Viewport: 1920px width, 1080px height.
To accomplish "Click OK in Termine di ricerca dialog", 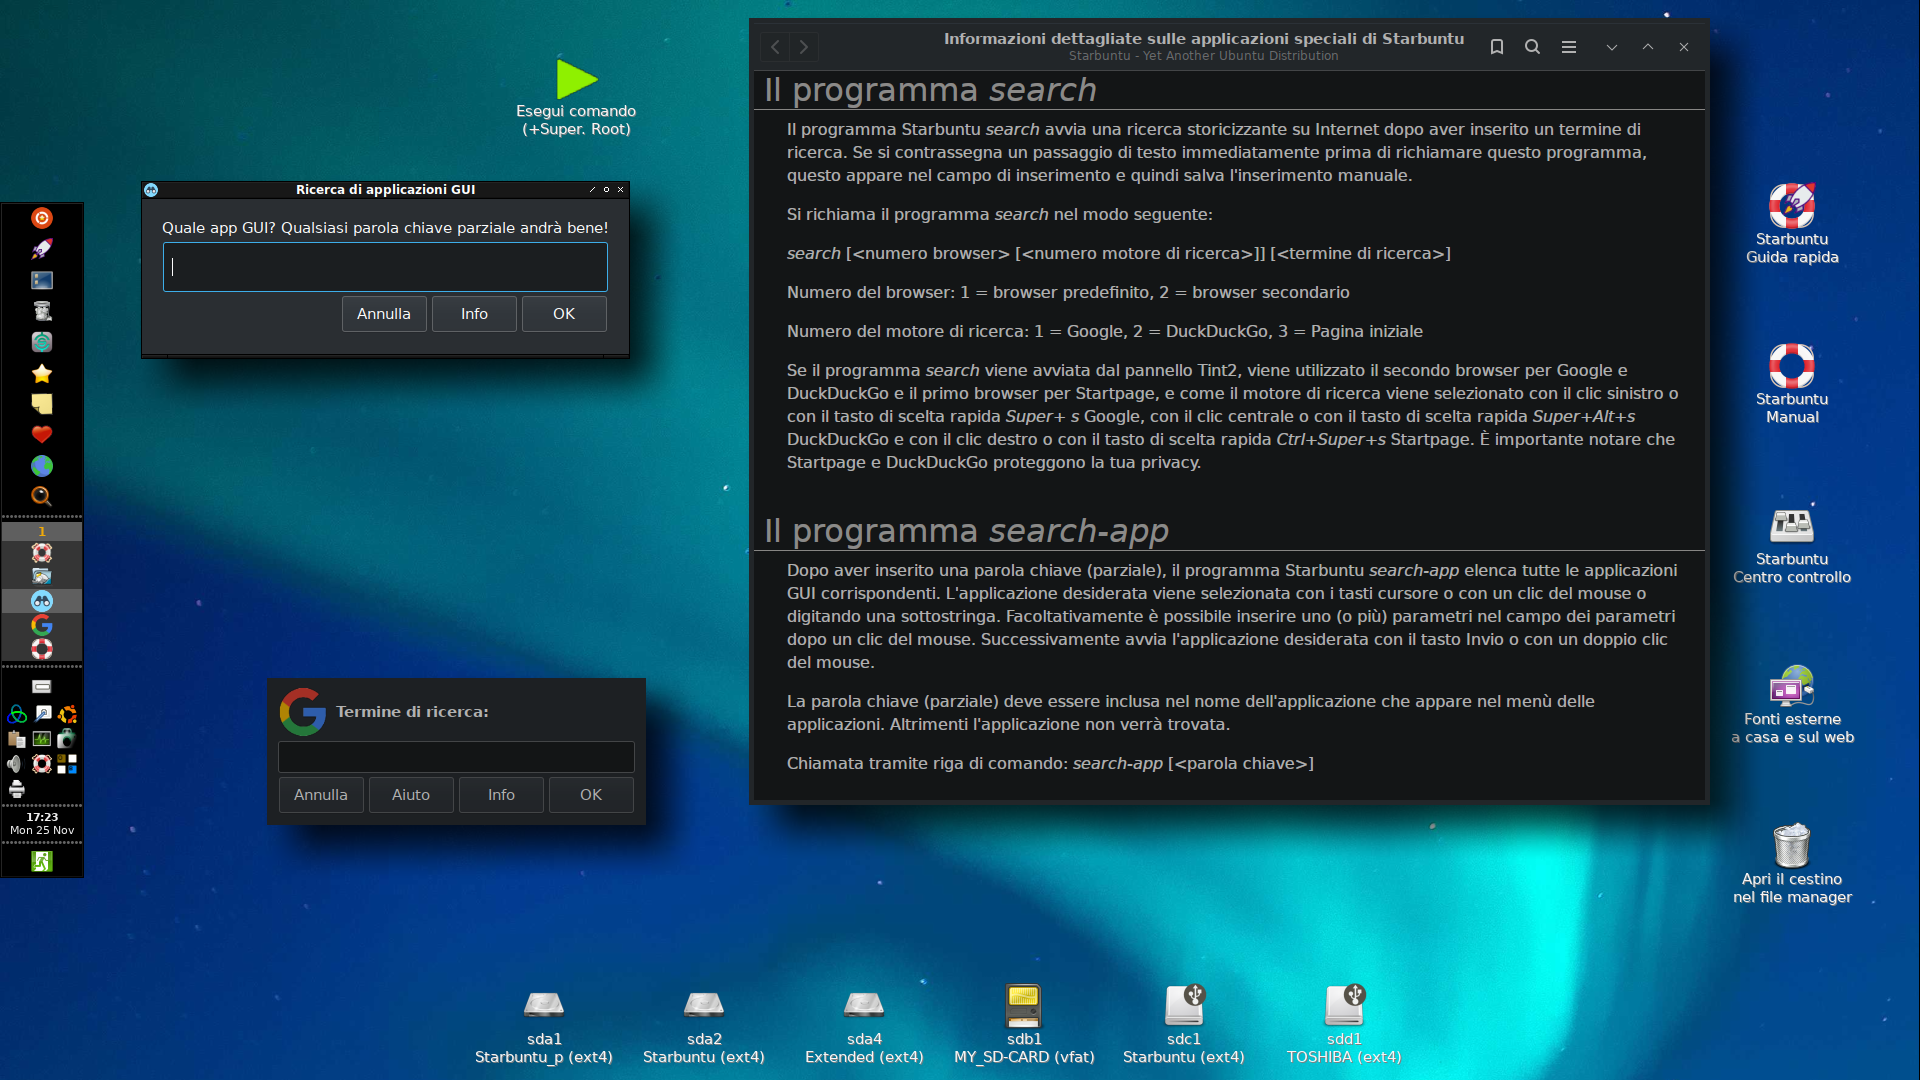I will pos(591,795).
